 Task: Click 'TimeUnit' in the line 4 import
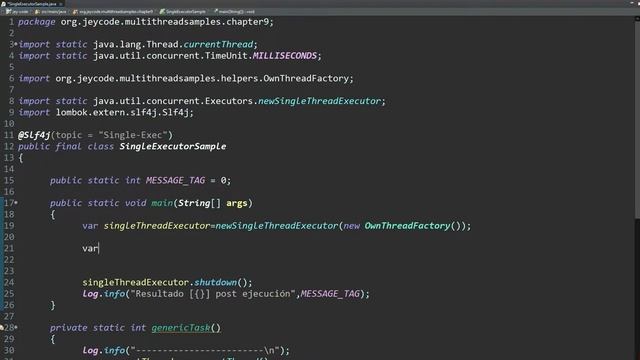[227, 56]
